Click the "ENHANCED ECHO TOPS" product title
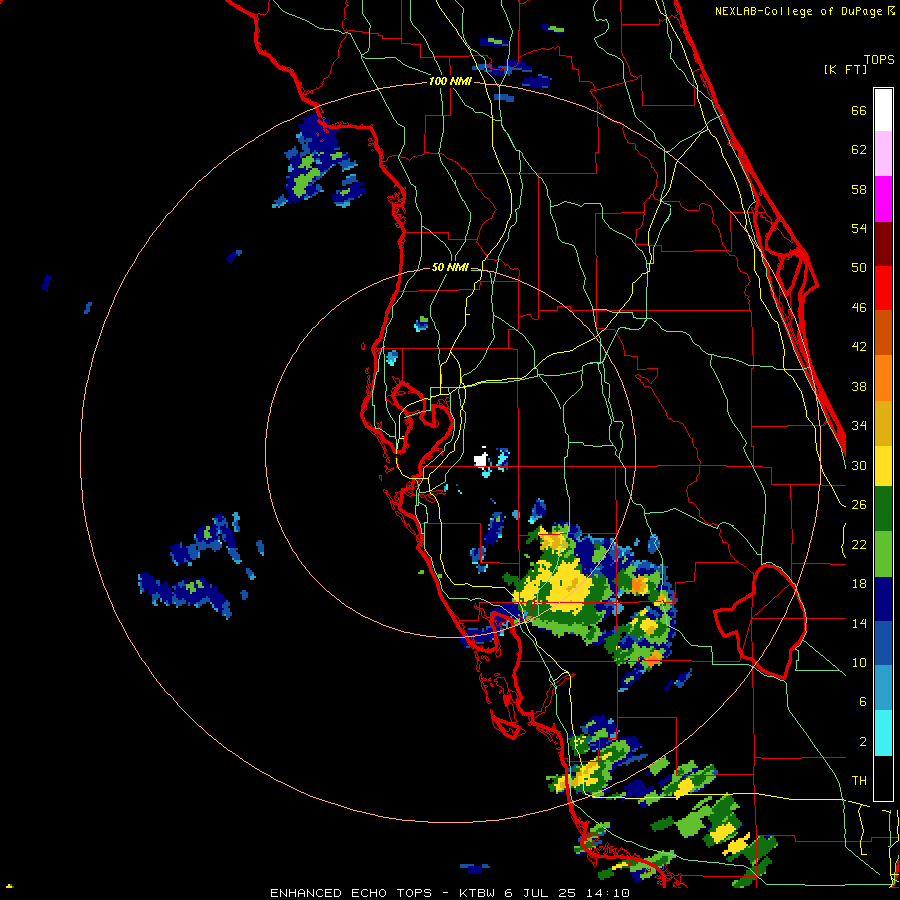Screen dimensions: 900x900 [x=351, y=893]
